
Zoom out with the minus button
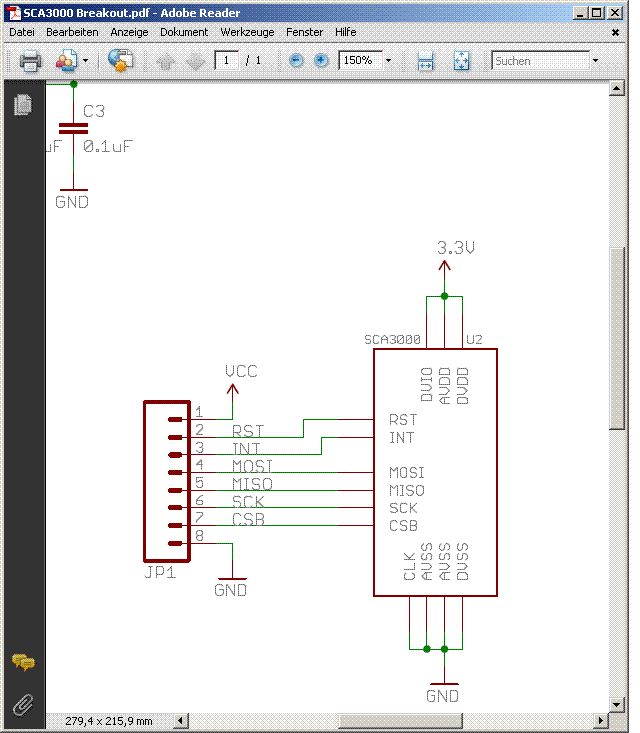[296, 60]
